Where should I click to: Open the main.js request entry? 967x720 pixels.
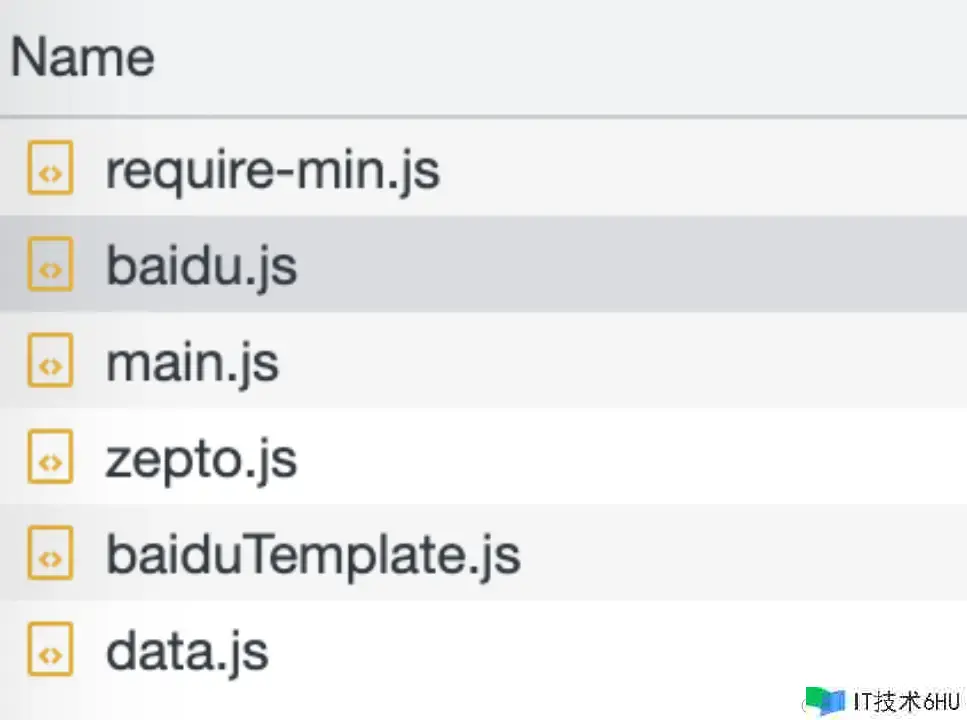192,362
